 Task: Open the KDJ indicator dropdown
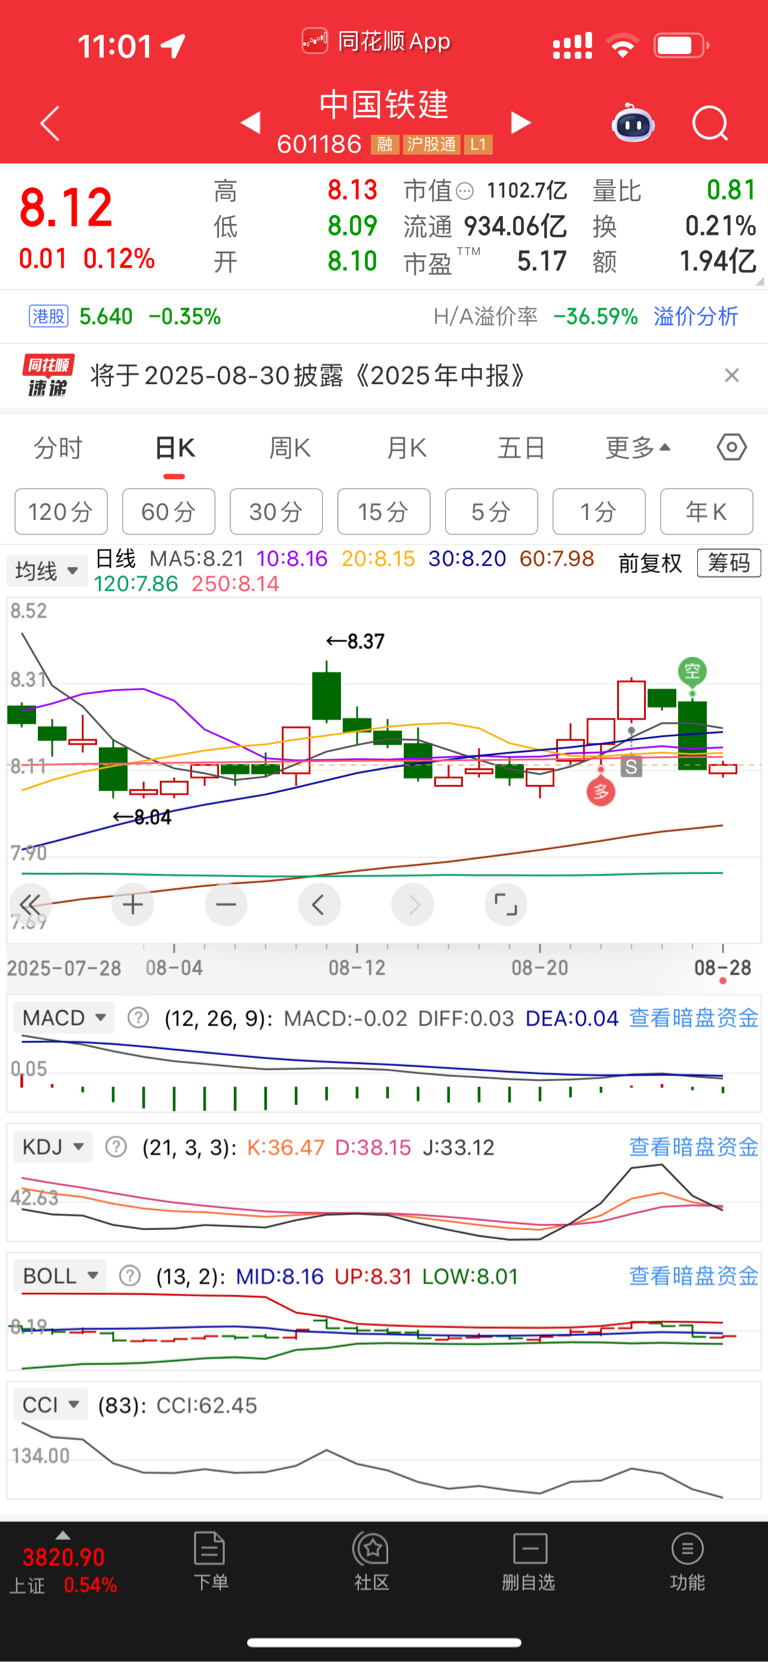[53, 1147]
